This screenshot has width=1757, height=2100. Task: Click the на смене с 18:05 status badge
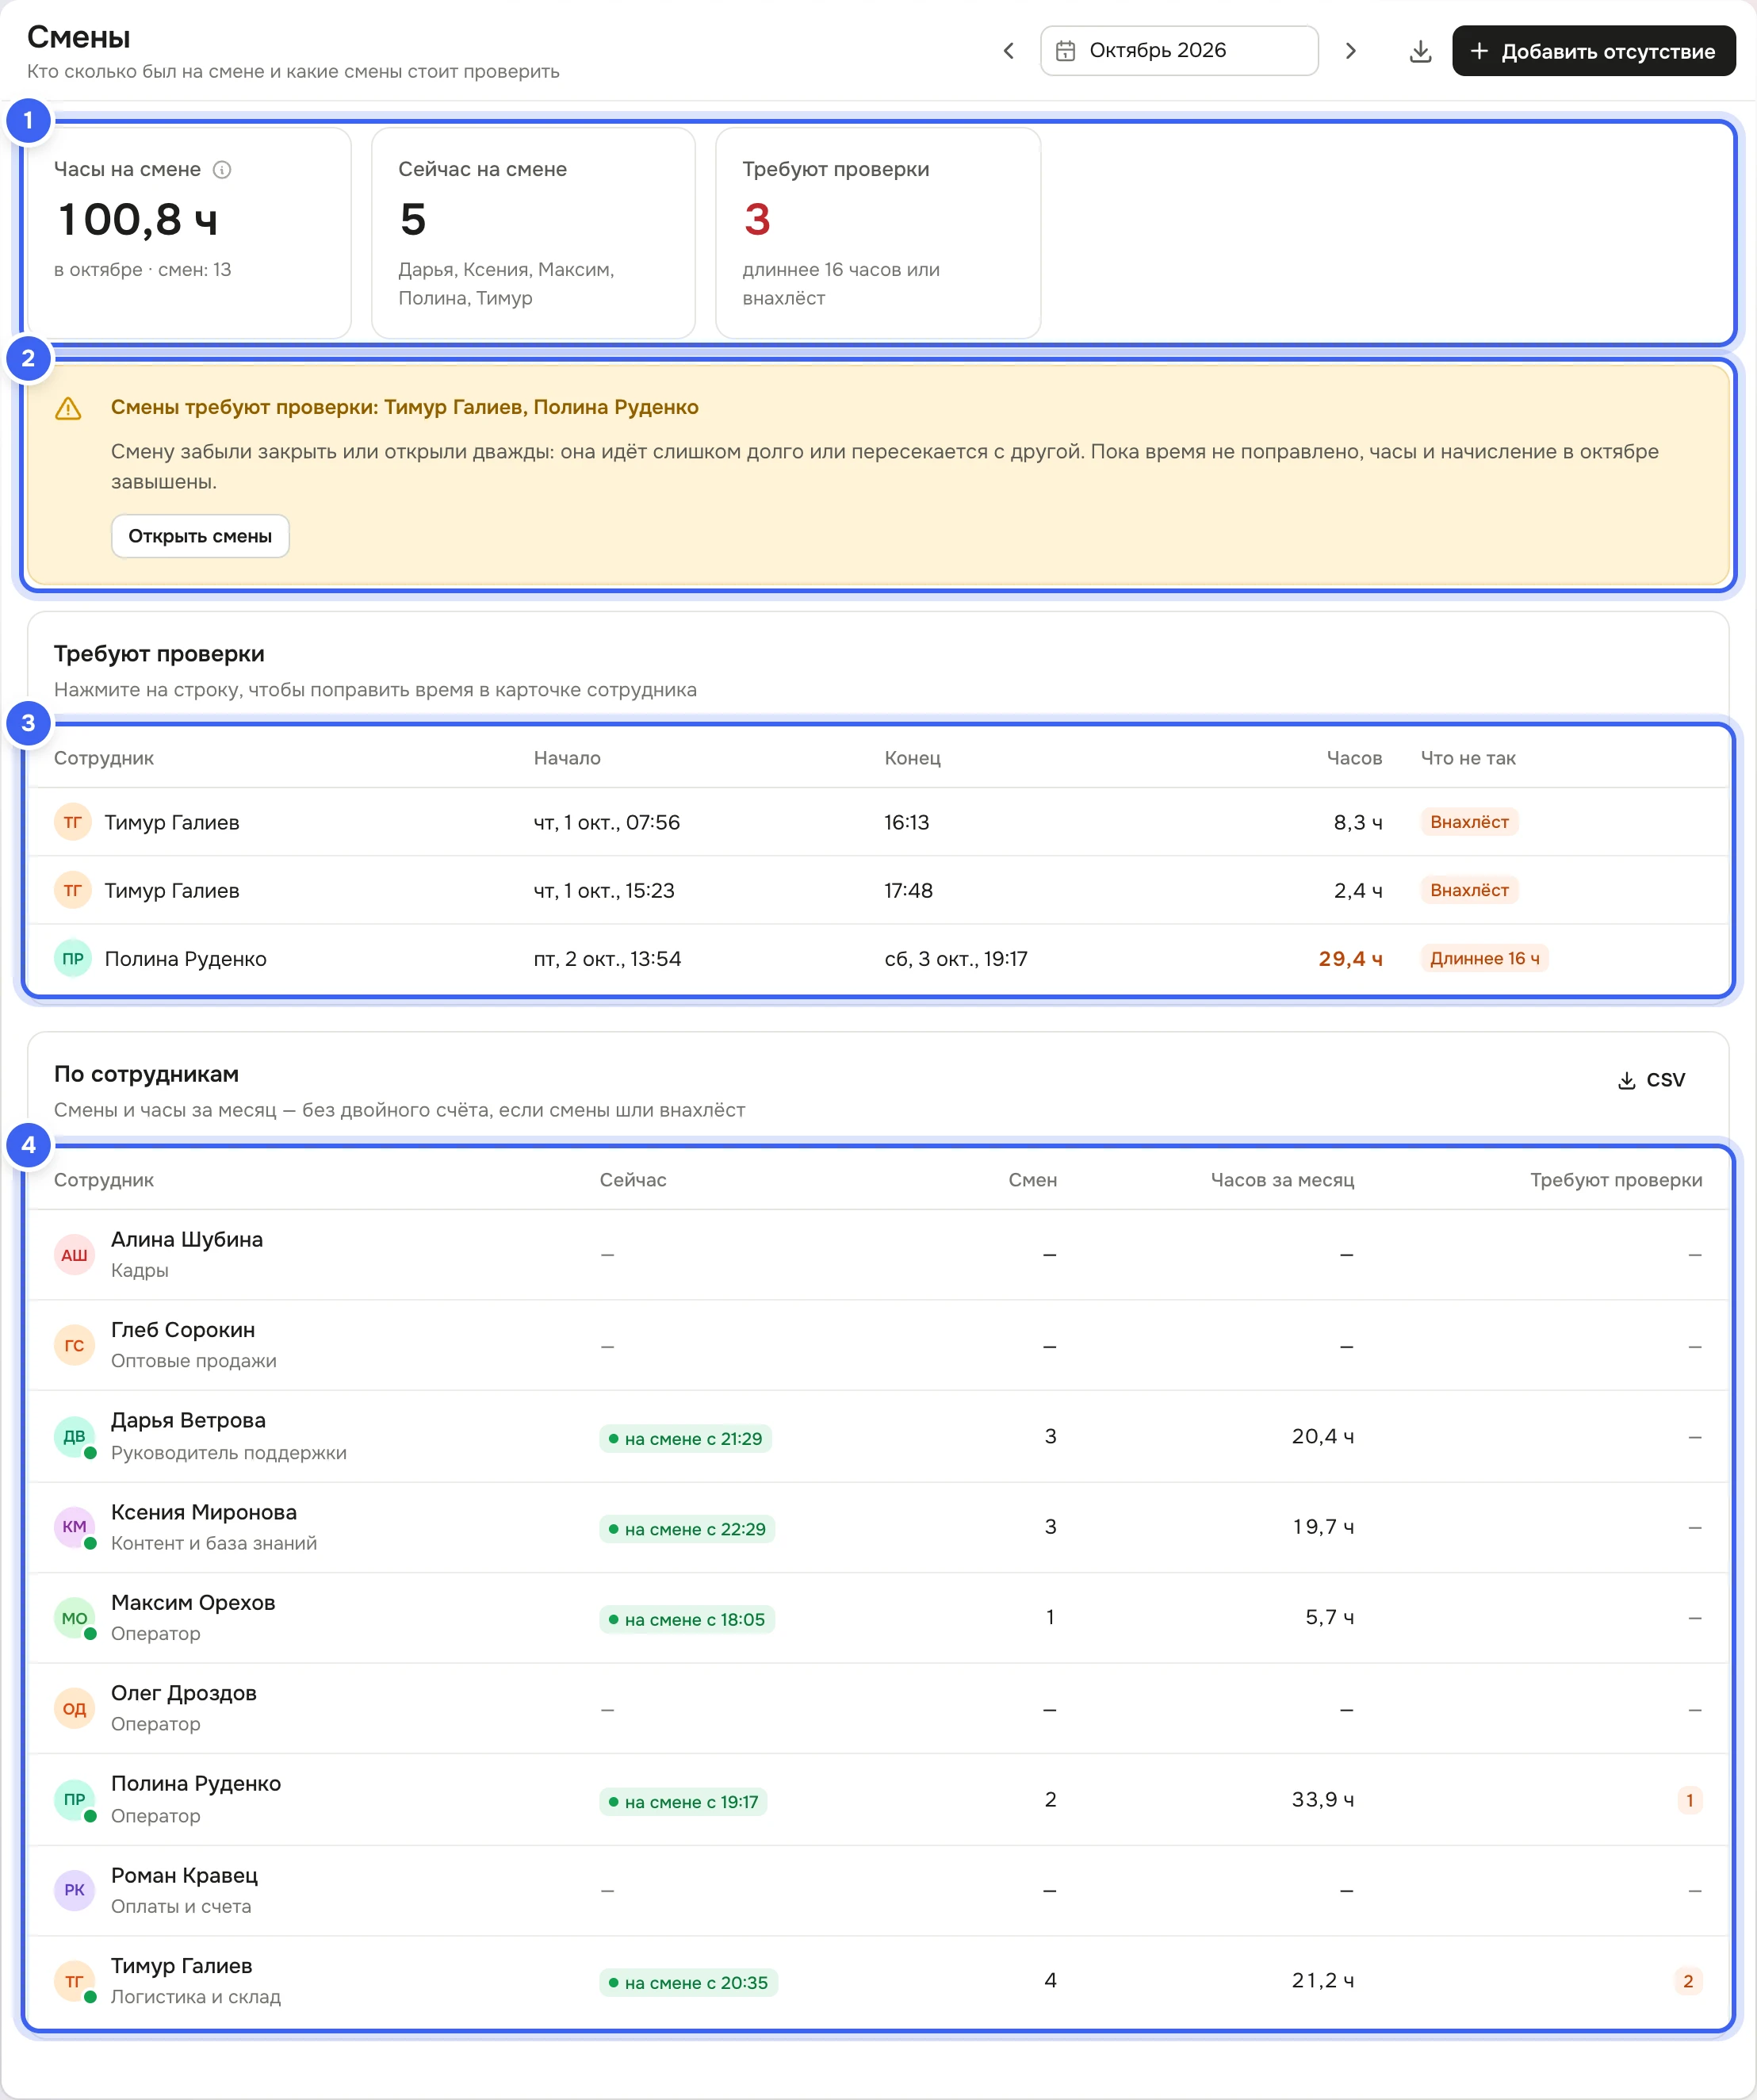coord(687,1620)
